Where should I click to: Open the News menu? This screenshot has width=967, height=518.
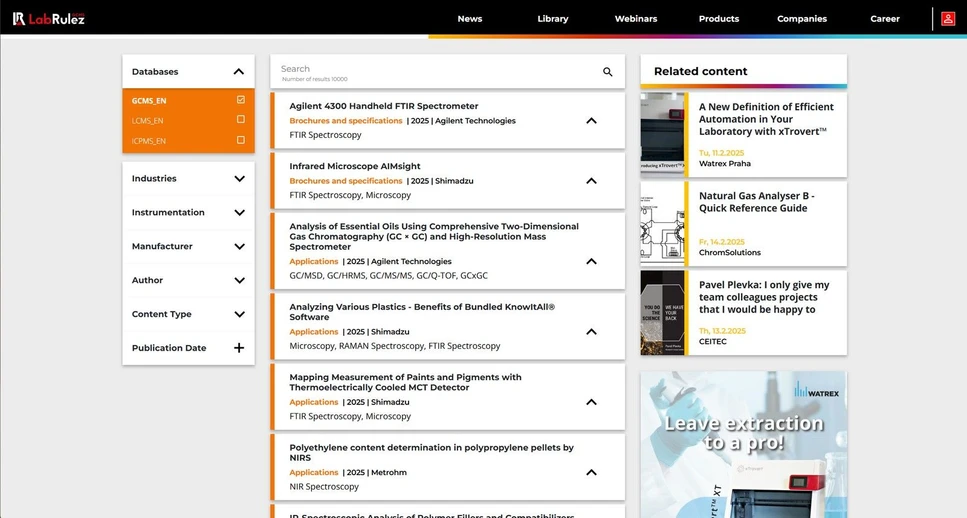click(470, 18)
